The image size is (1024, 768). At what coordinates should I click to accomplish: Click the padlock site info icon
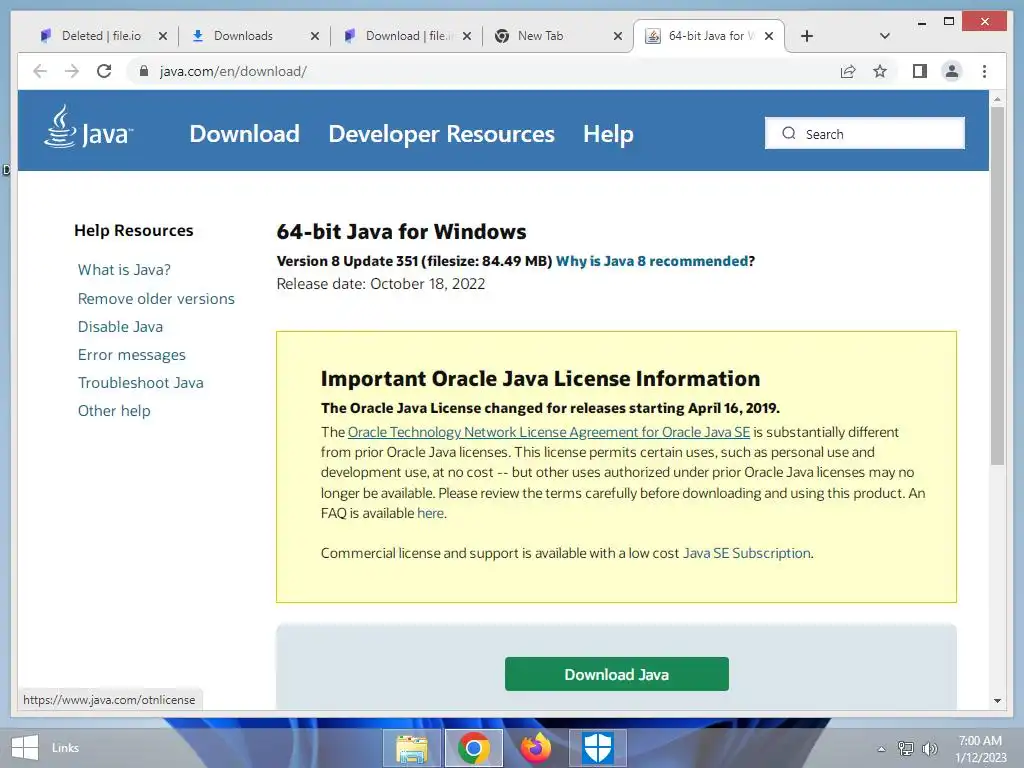144,71
